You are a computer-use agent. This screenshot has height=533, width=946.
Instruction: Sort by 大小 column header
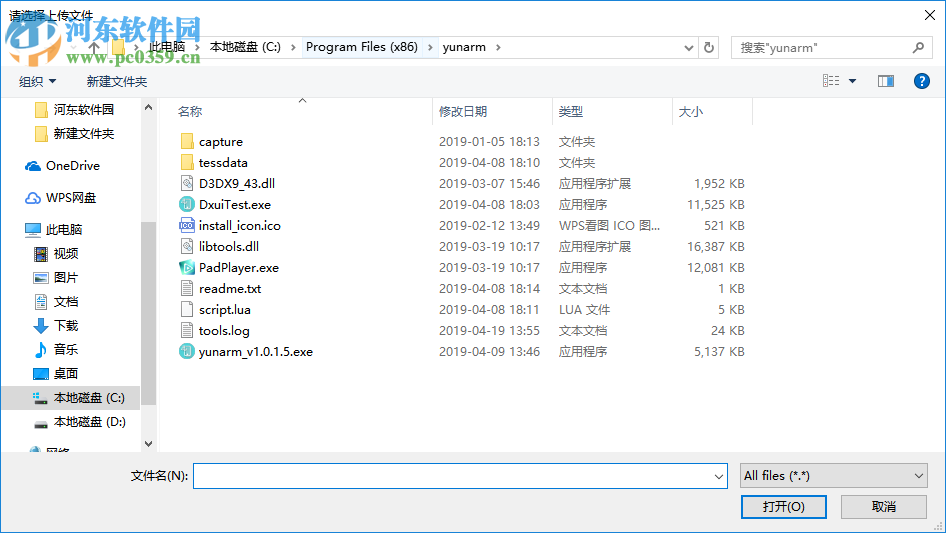(690, 112)
